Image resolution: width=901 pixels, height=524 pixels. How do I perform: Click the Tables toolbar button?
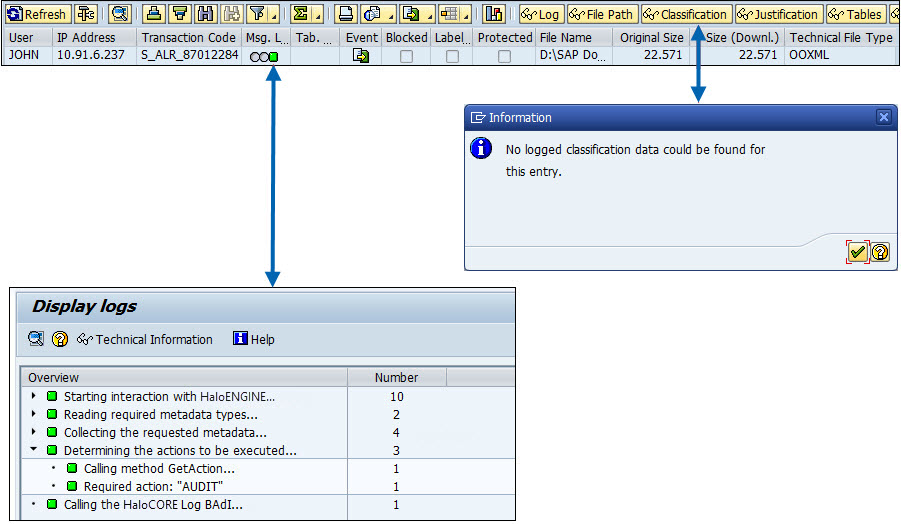(856, 14)
